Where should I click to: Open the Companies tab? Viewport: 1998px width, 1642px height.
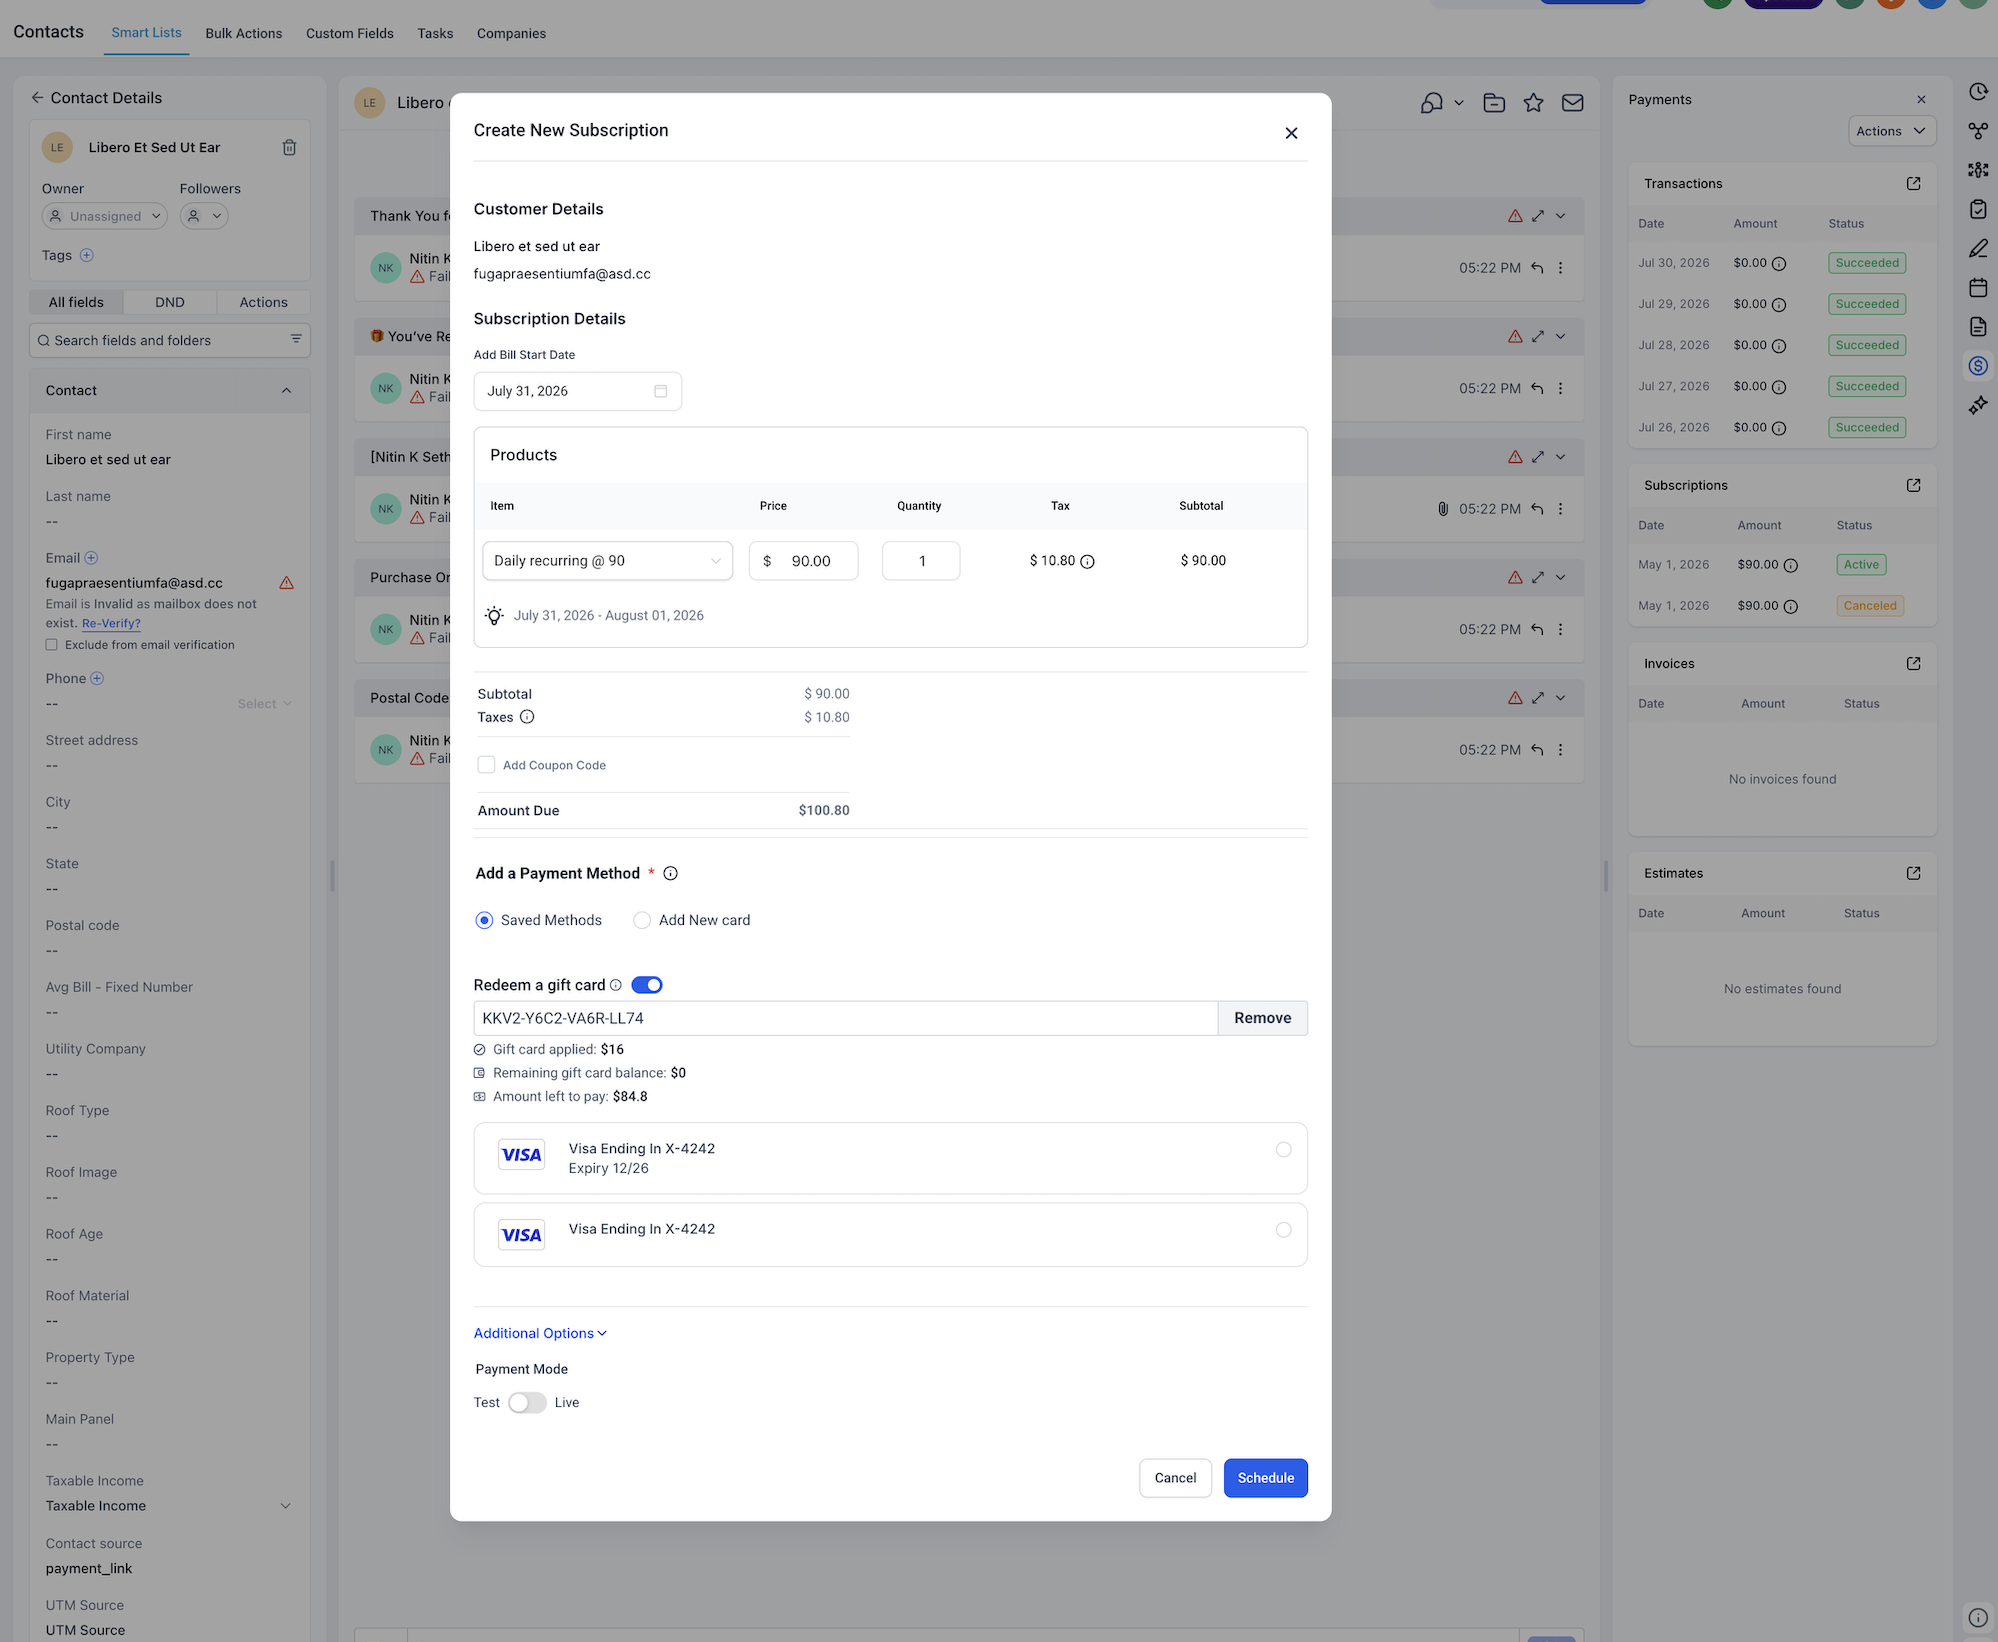(x=511, y=34)
